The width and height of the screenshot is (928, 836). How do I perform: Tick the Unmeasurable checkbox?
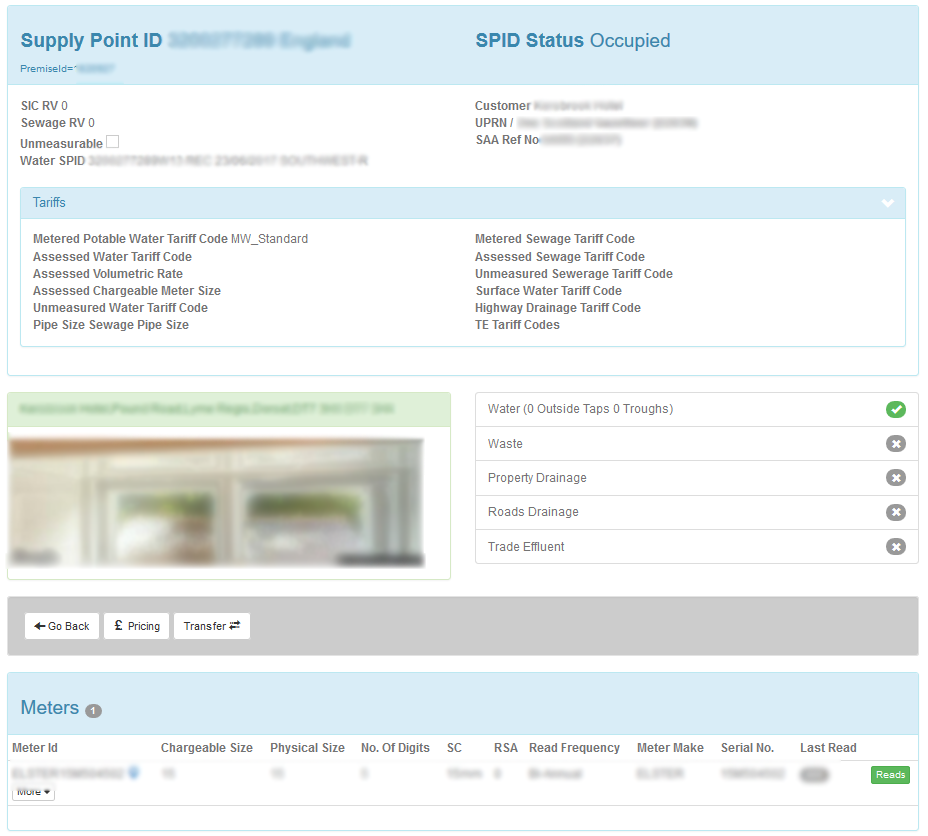coord(112,142)
